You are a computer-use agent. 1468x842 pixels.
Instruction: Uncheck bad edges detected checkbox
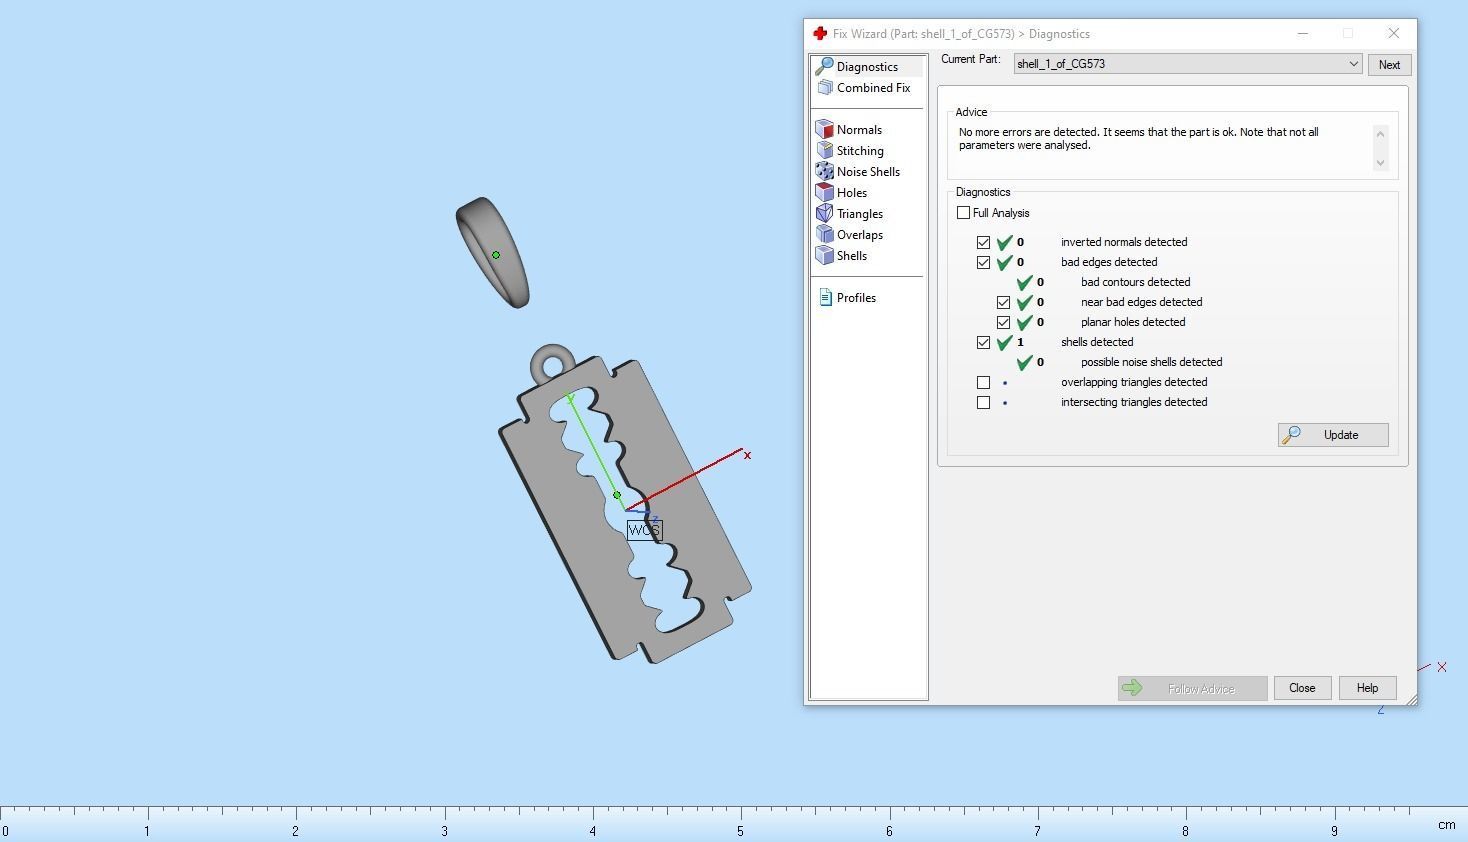[984, 263]
